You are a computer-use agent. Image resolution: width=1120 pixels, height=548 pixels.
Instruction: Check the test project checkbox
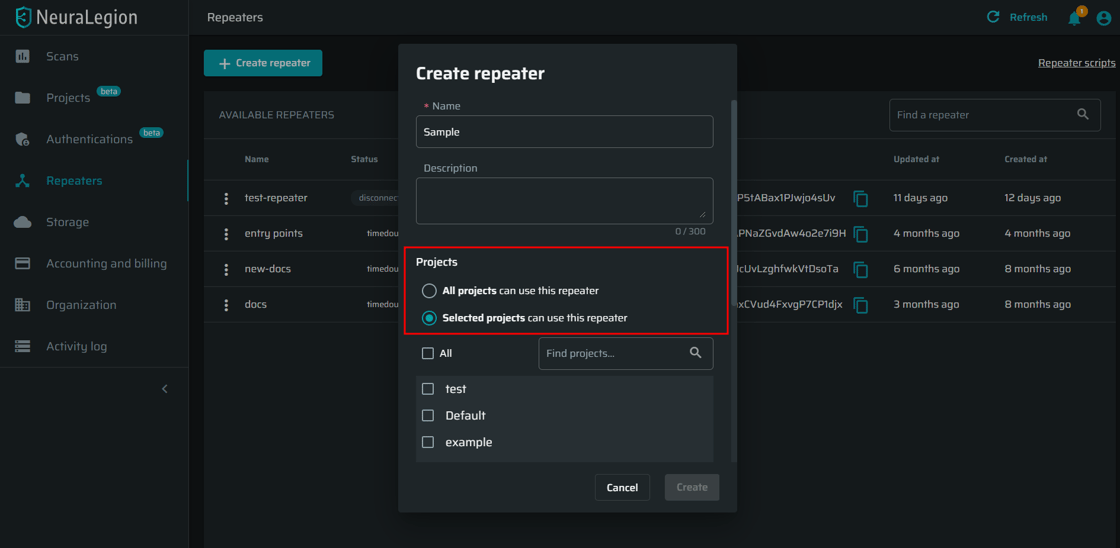428,389
